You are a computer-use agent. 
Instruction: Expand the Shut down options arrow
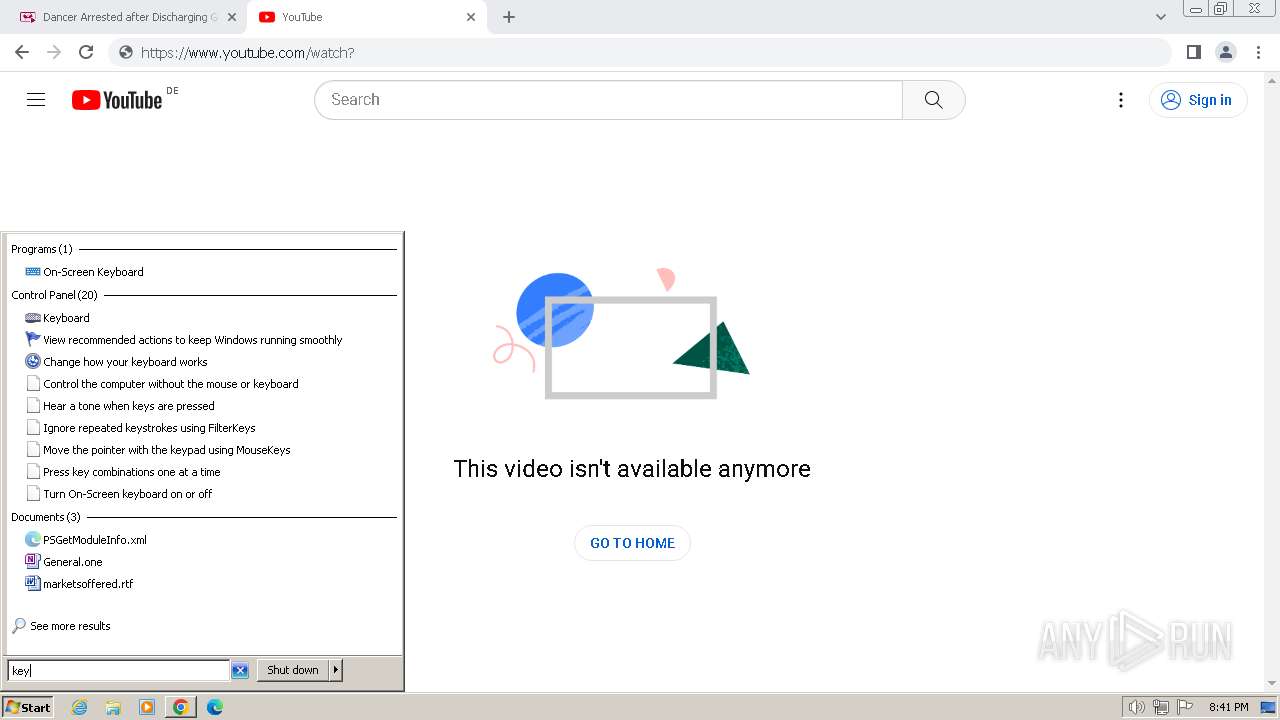click(x=336, y=671)
